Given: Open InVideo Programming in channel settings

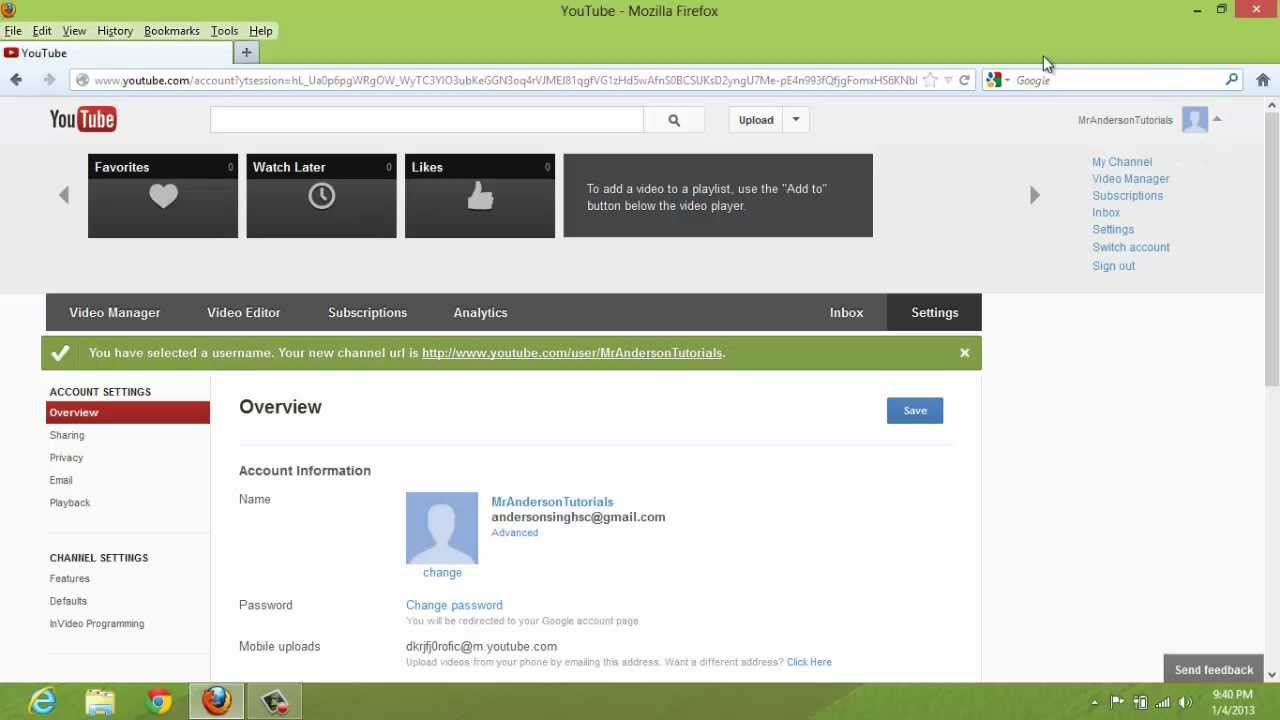Looking at the screenshot, I should pos(97,624).
